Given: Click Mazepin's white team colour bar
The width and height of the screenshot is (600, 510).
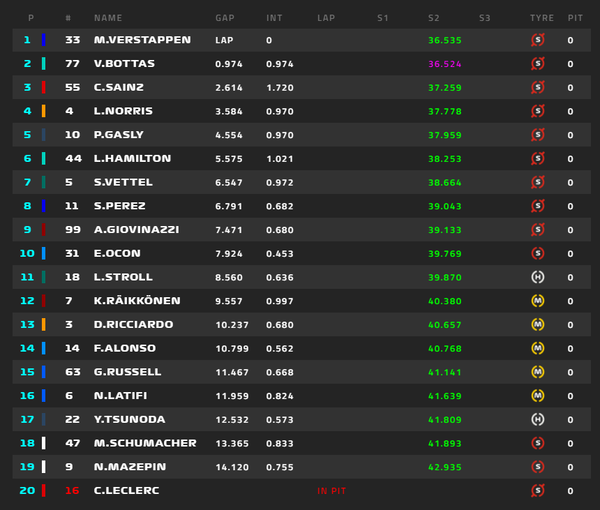Looking at the screenshot, I should pos(44,467).
